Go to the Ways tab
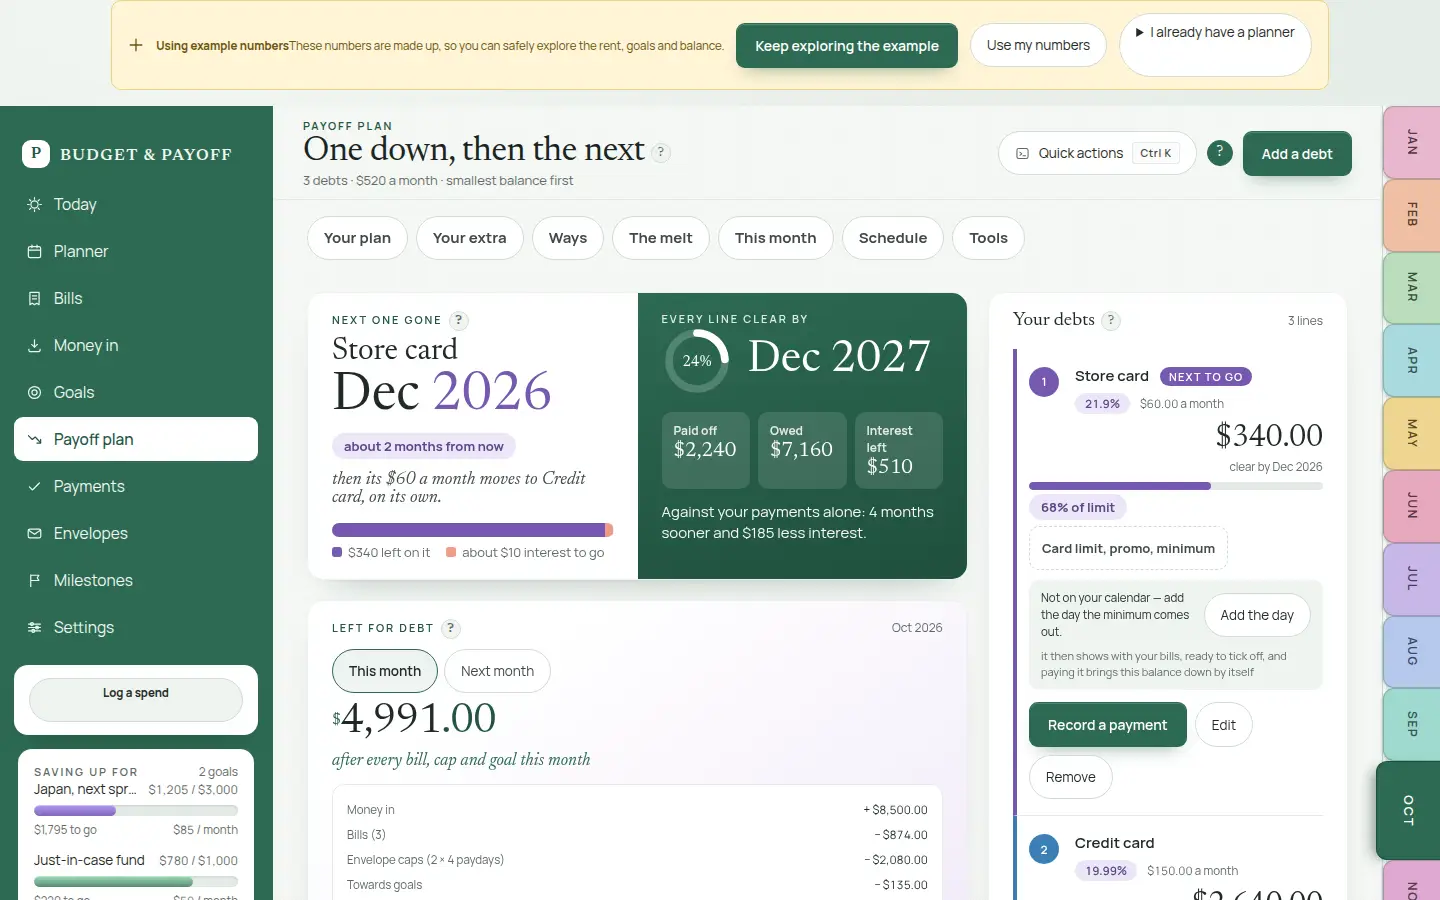 pos(568,238)
